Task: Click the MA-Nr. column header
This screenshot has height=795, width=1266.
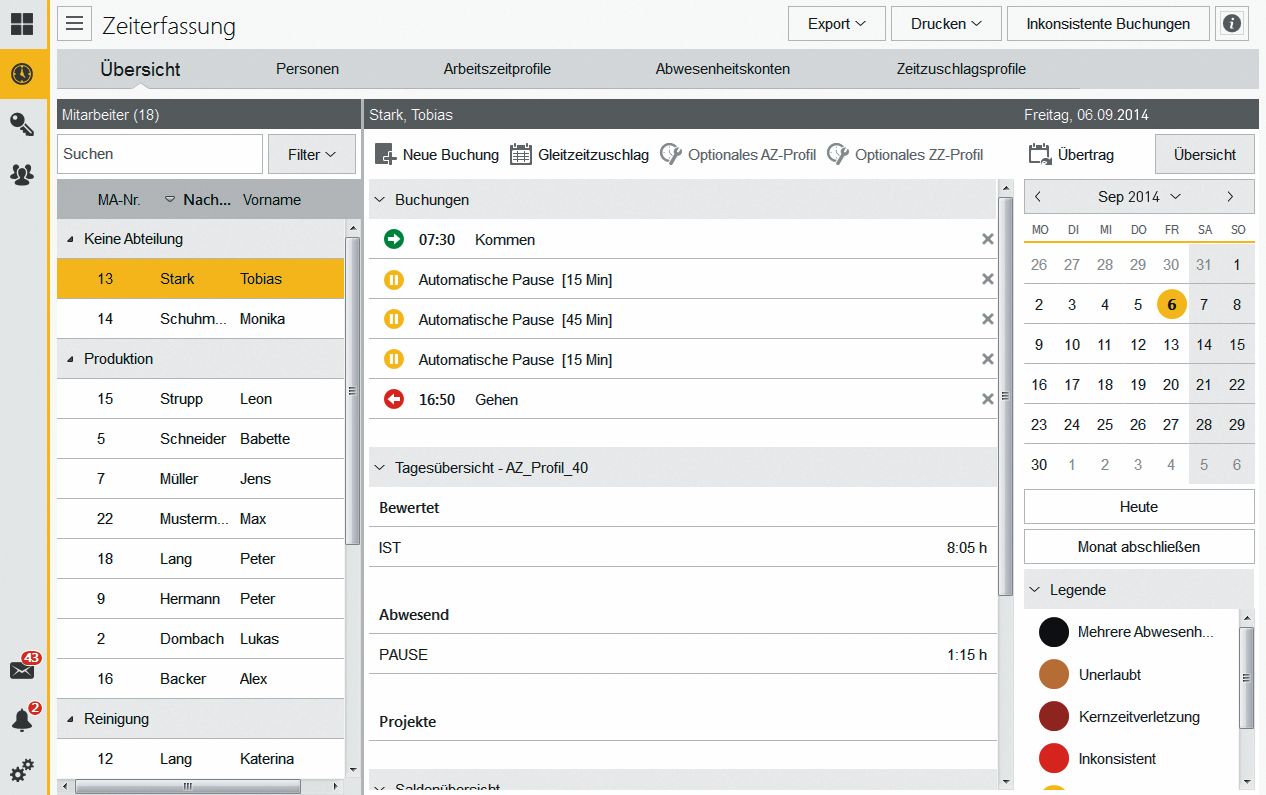Action: [x=119, y=199]
